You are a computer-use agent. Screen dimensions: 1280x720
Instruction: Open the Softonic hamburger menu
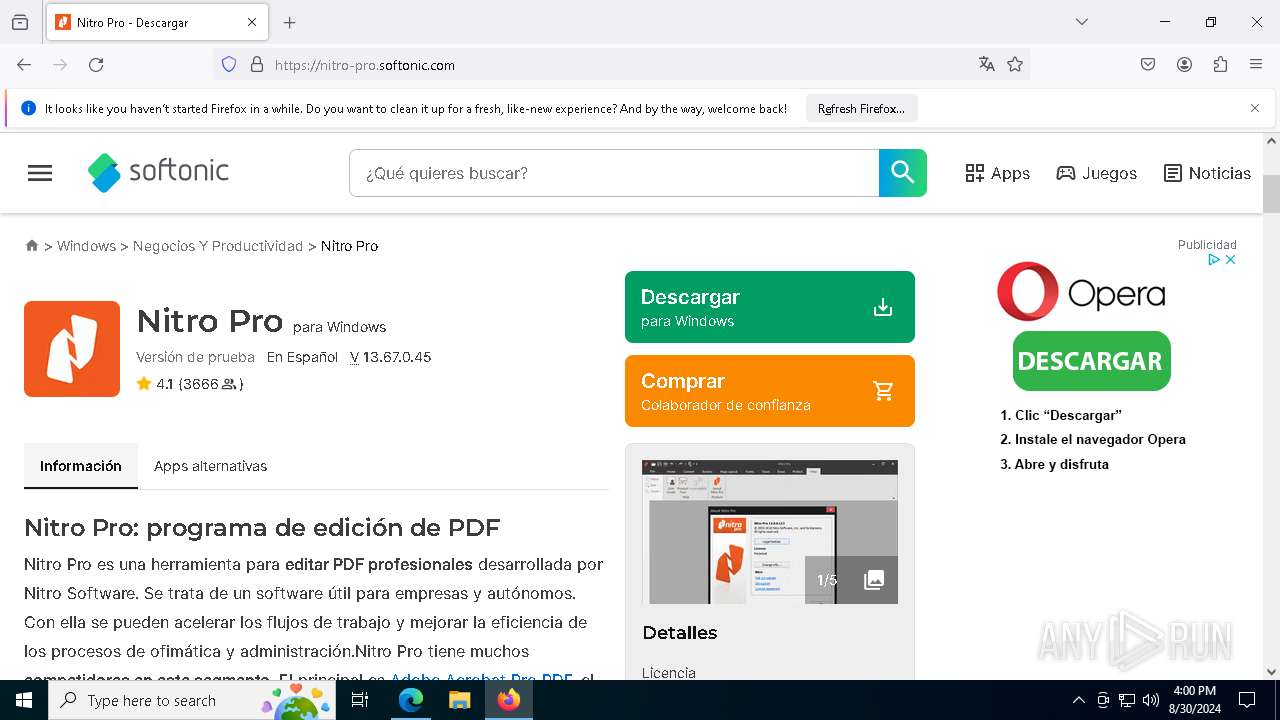(x=40, y=173)
